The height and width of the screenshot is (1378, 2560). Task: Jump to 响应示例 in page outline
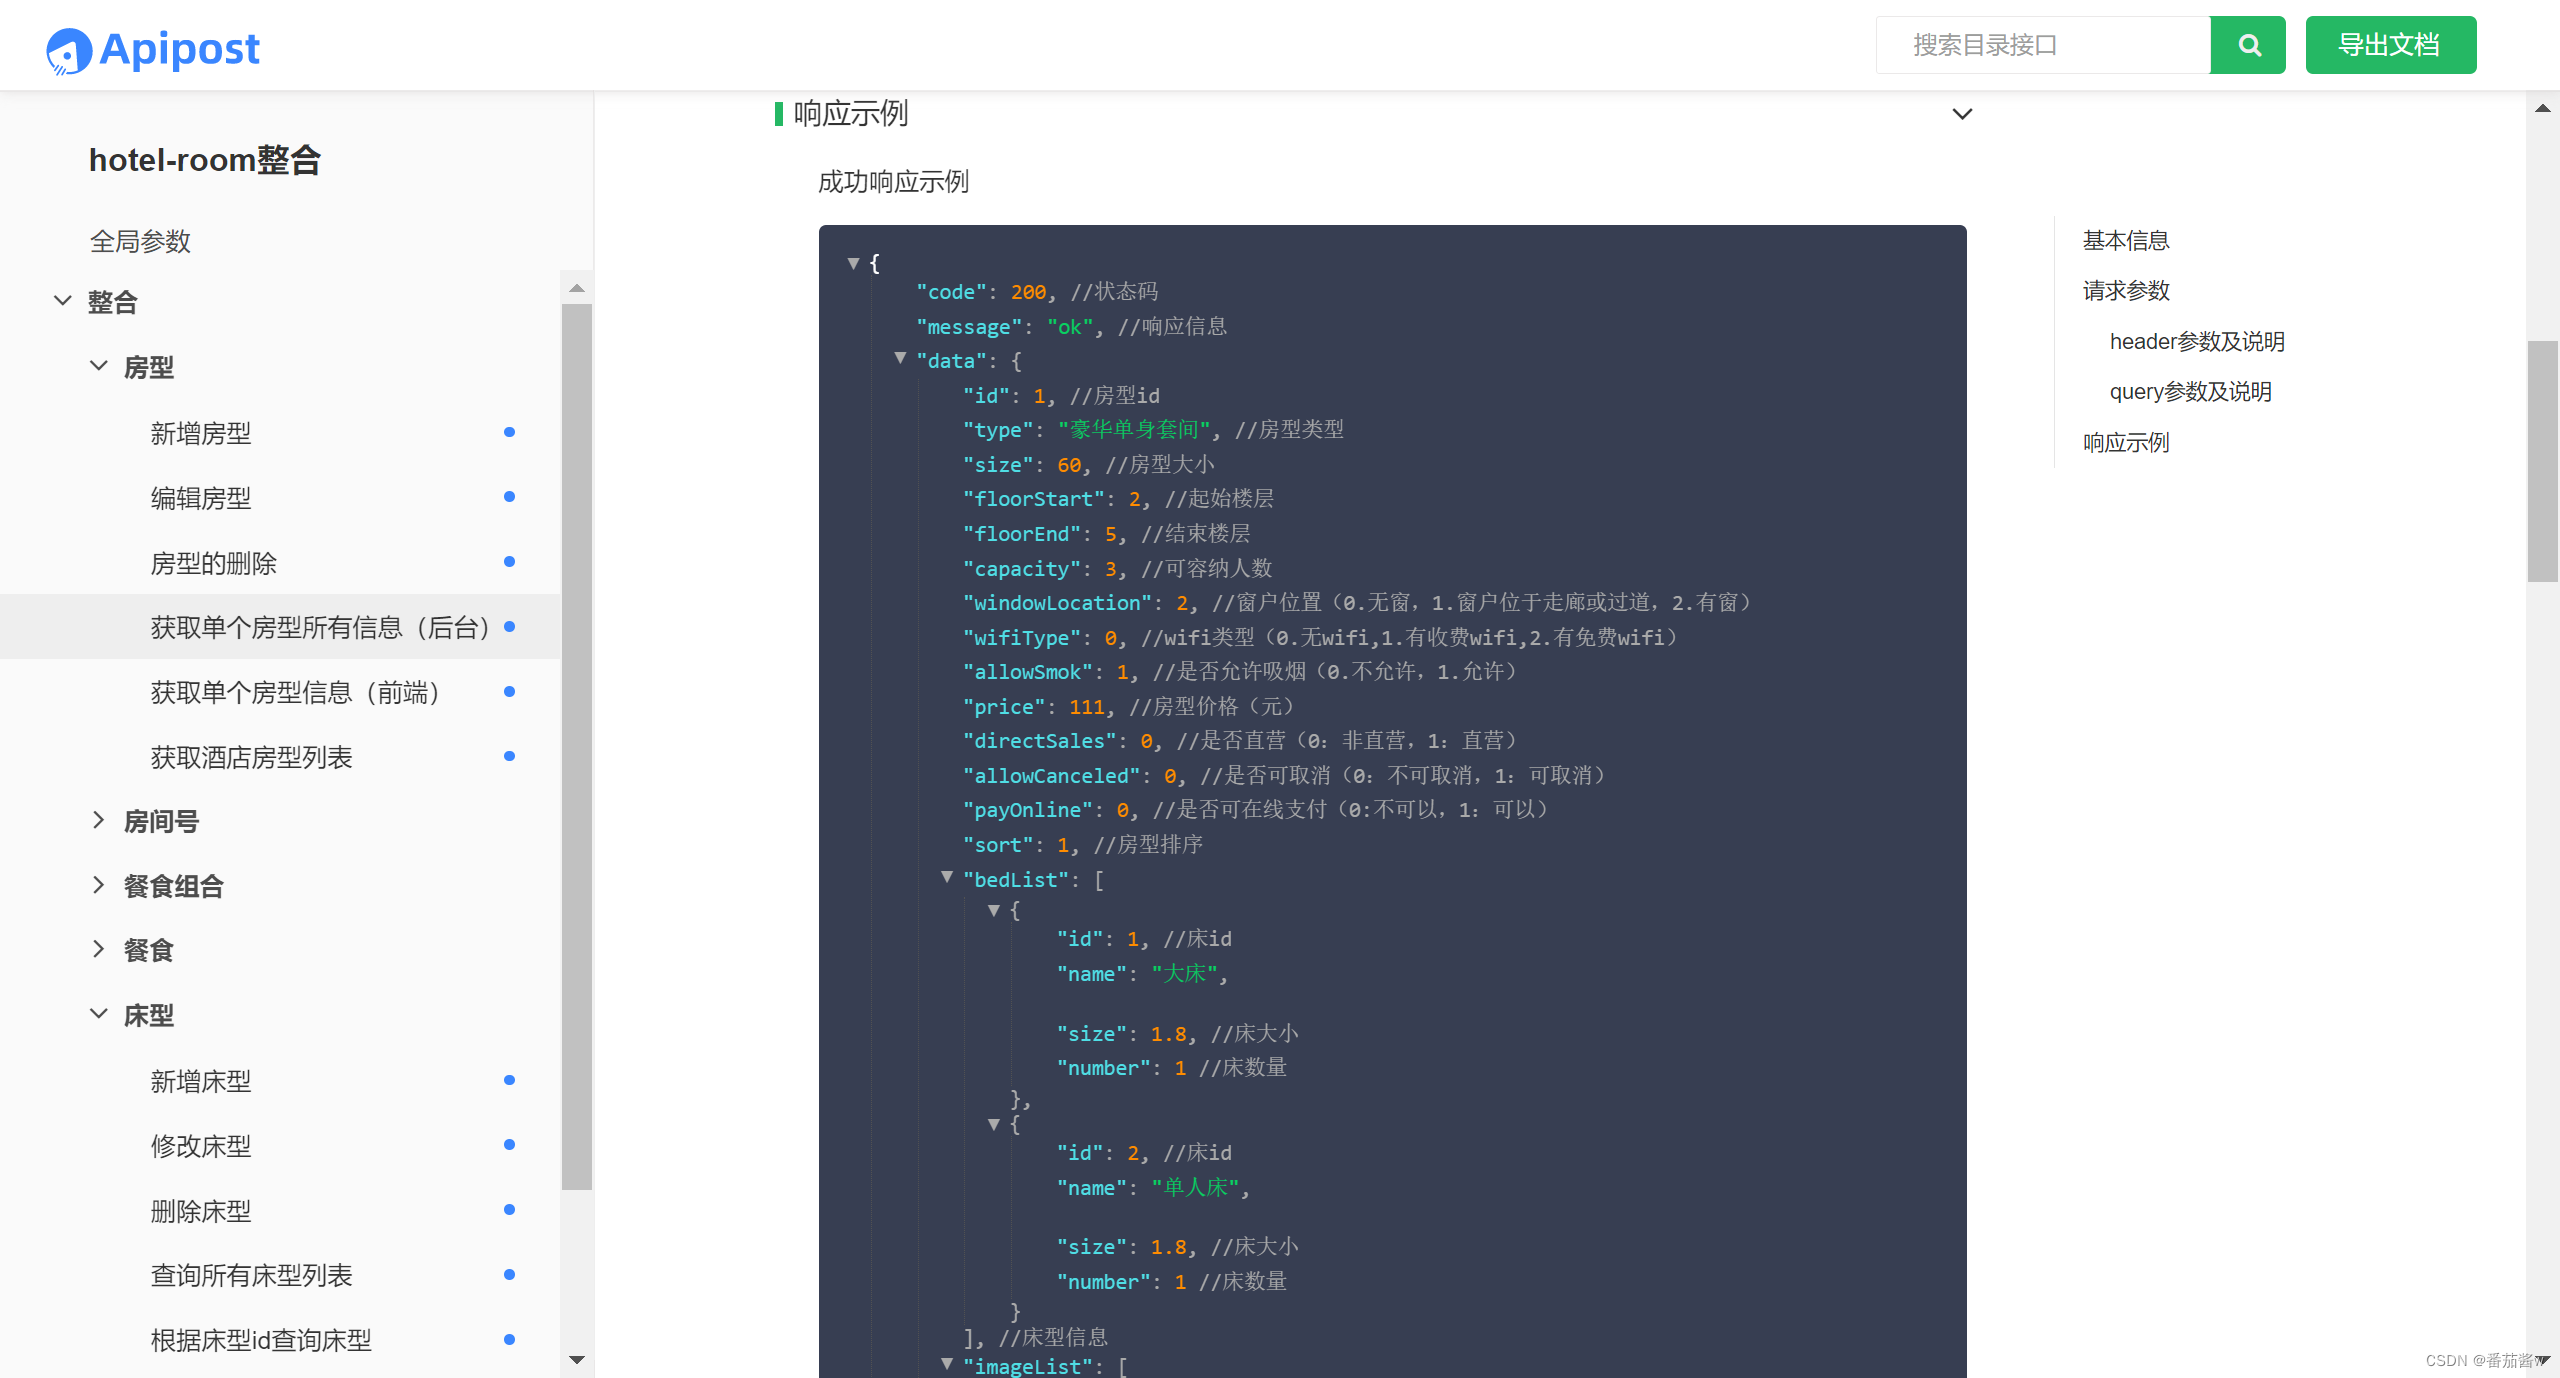coord(2126,442)
